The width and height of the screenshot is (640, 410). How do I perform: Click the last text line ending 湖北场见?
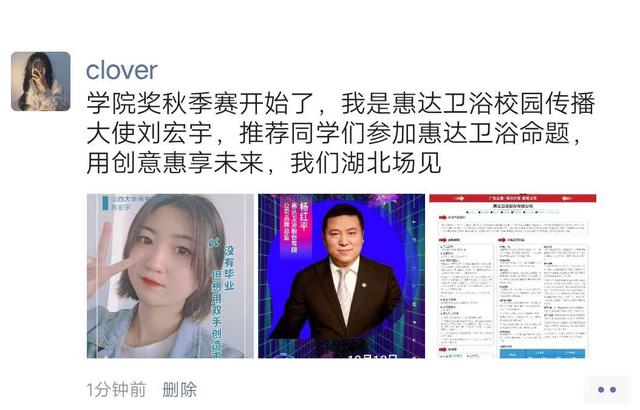tap(264, 163)
